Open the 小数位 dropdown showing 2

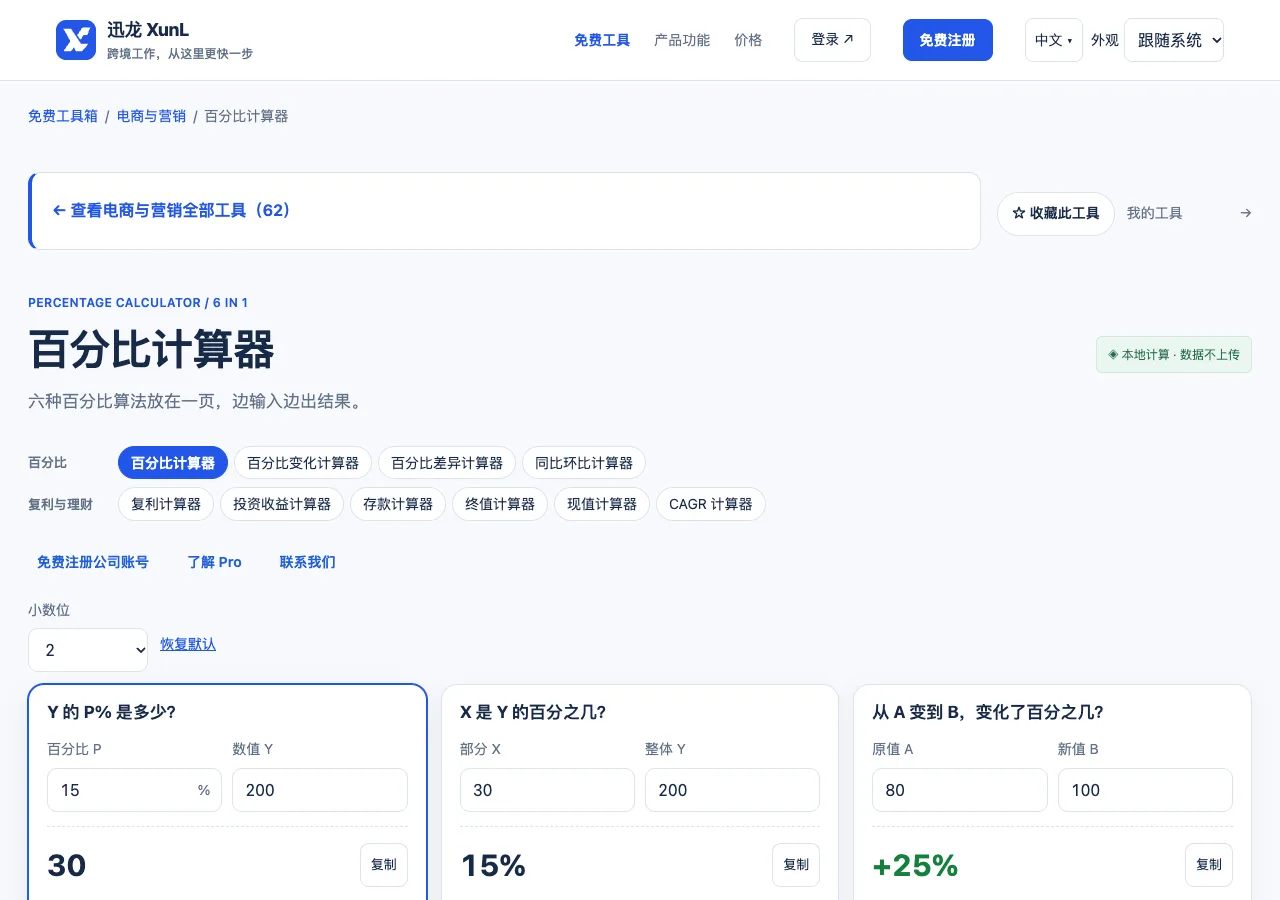point(88,650)
